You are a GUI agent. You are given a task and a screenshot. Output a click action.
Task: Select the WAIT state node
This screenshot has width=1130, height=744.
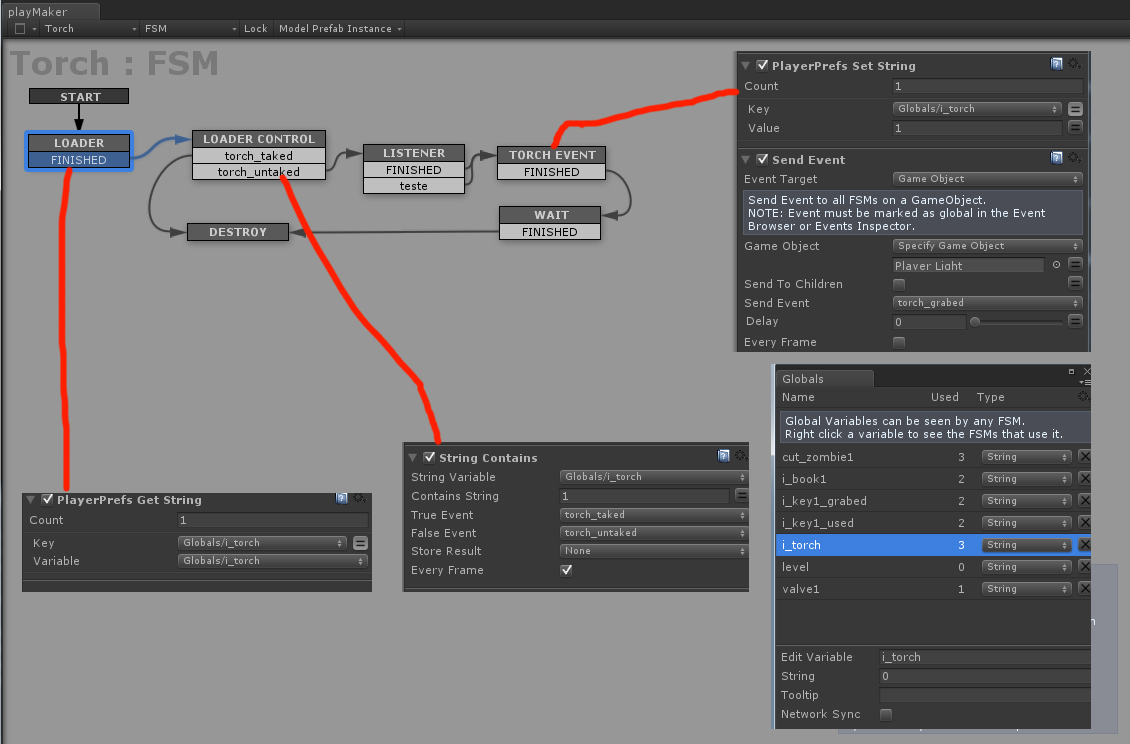tap(551, 215)
